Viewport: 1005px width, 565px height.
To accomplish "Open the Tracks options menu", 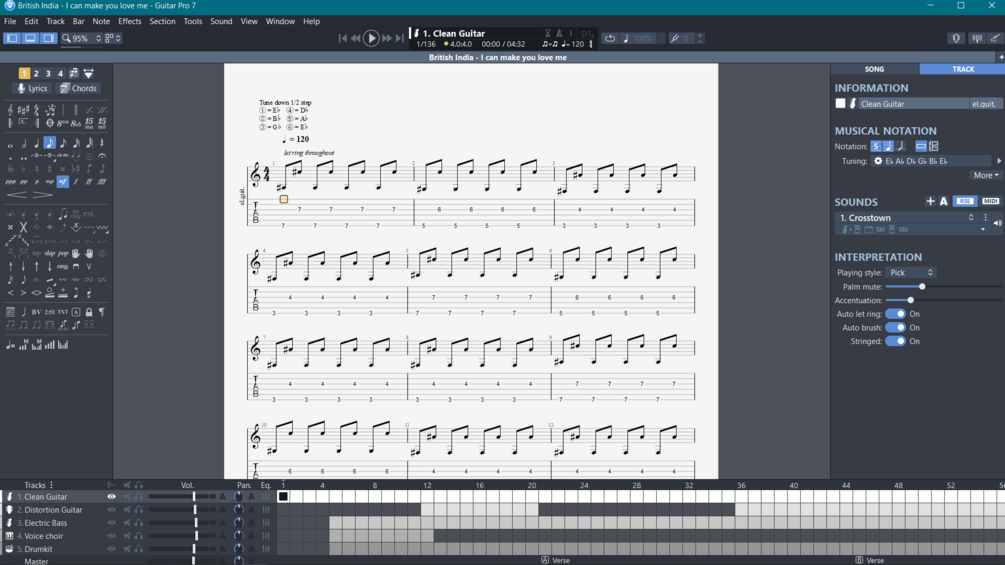I will pos(51,485).
